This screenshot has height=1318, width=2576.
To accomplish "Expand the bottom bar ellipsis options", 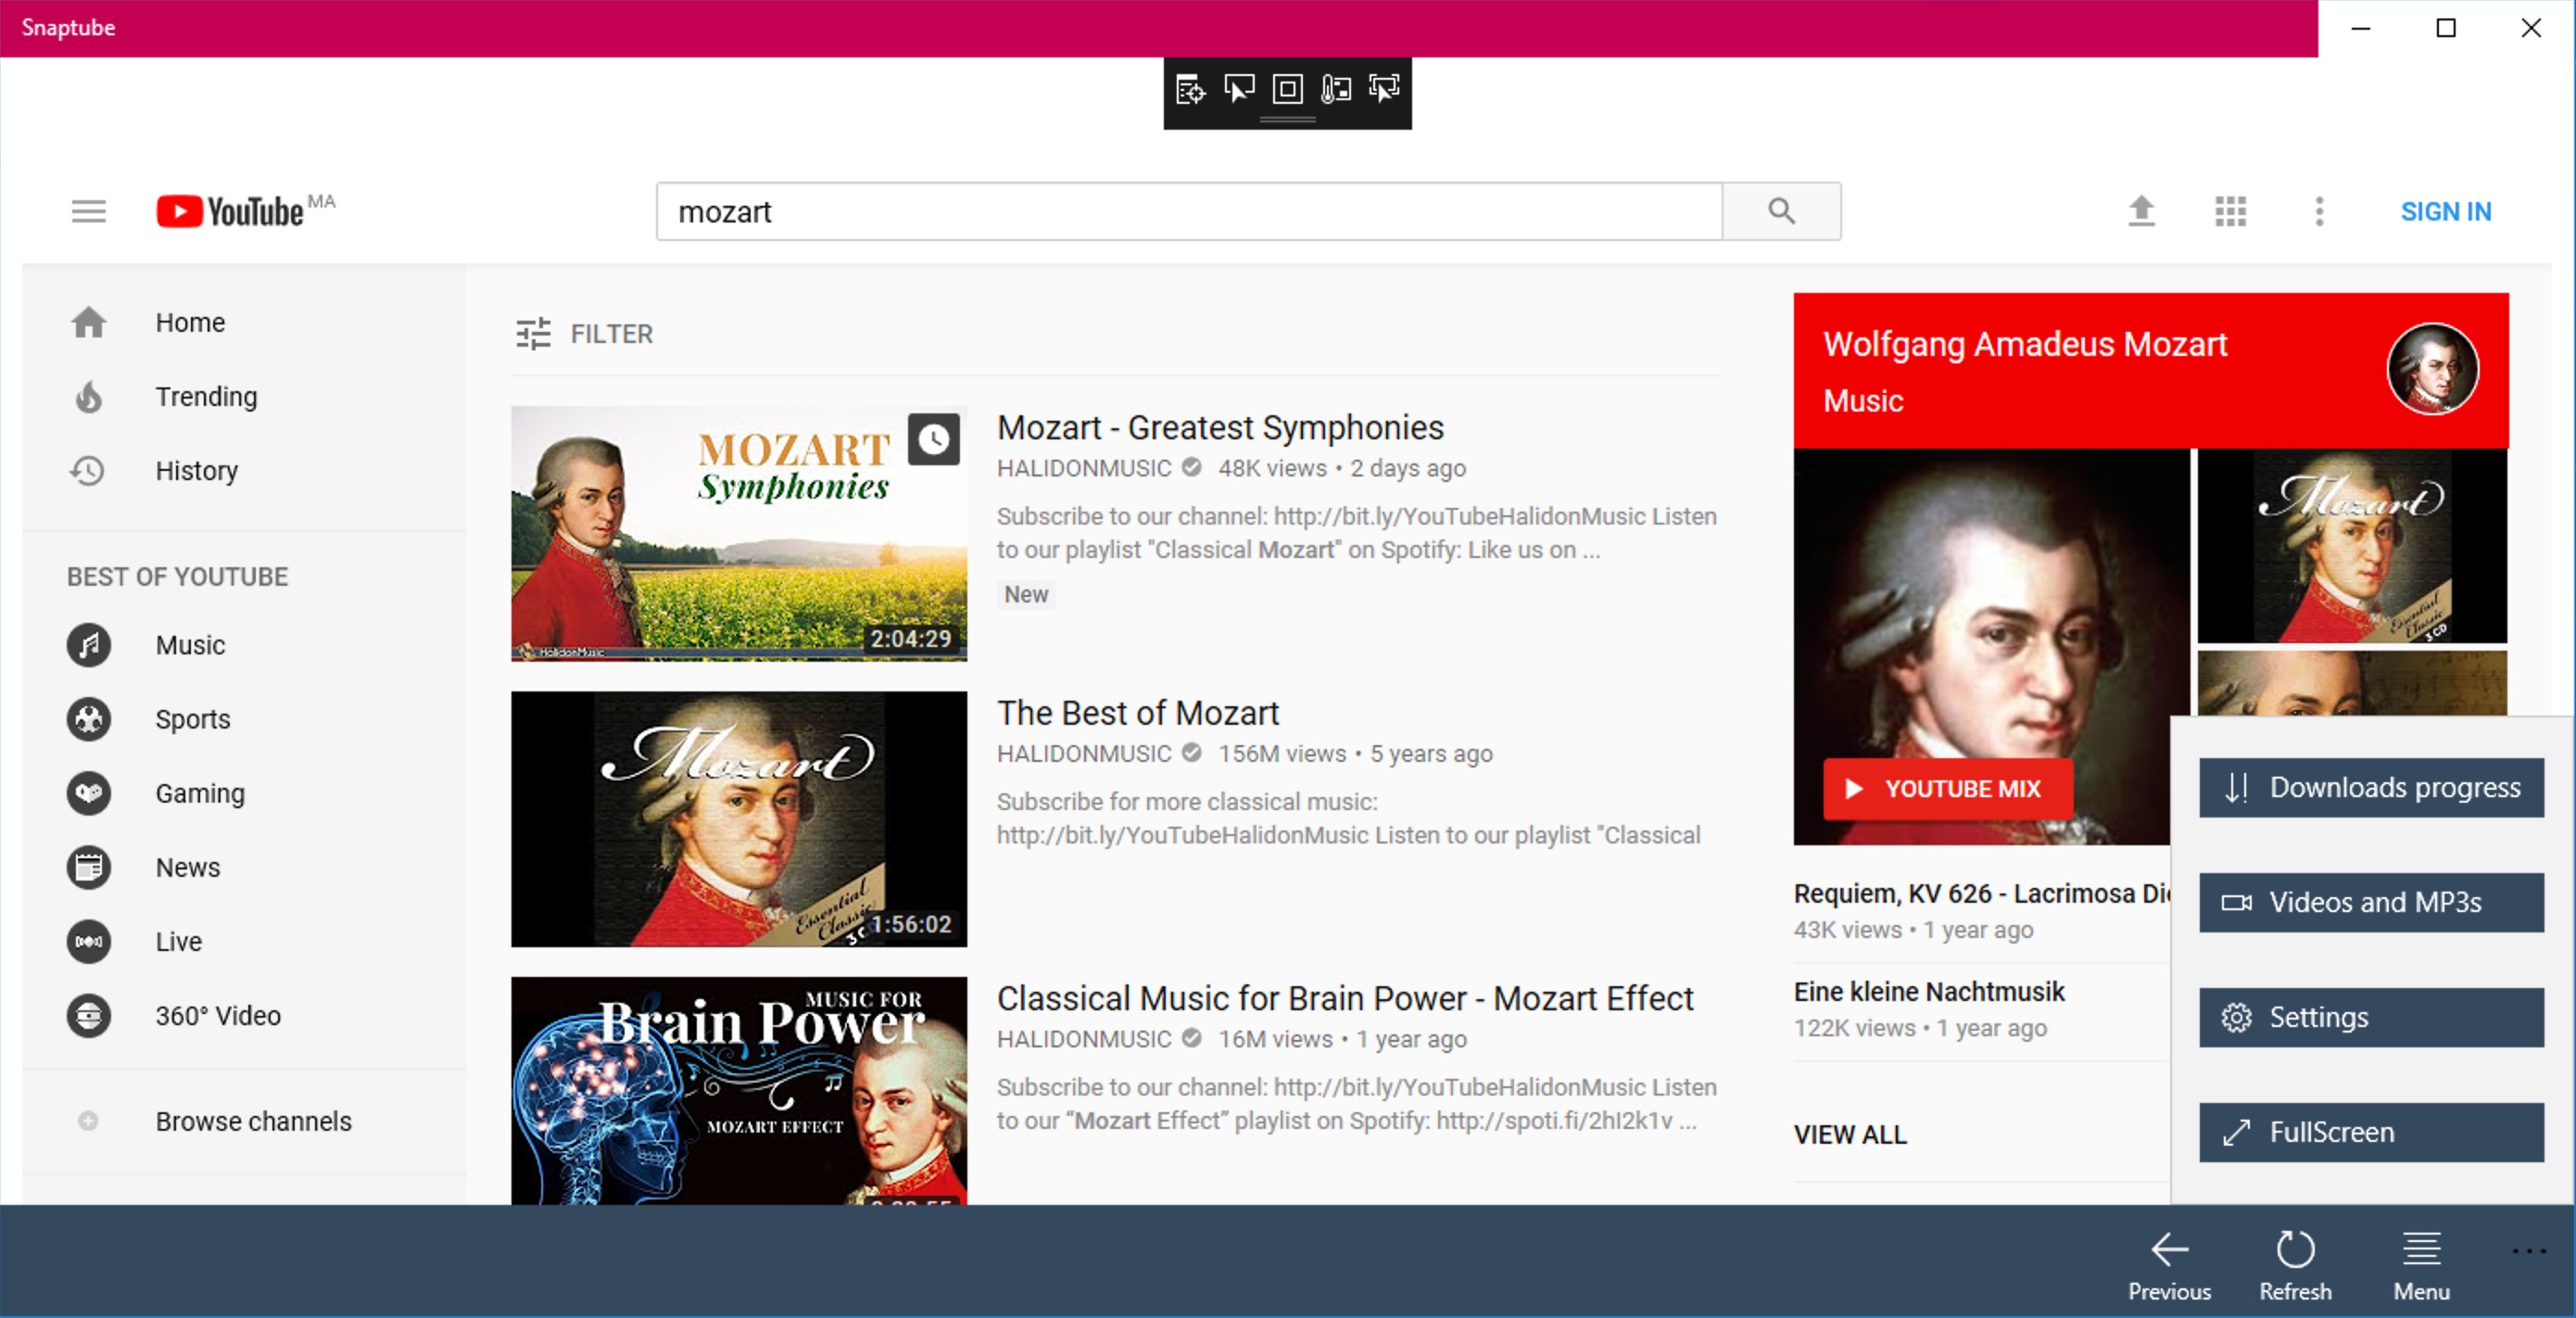I will [2528, 1251].
